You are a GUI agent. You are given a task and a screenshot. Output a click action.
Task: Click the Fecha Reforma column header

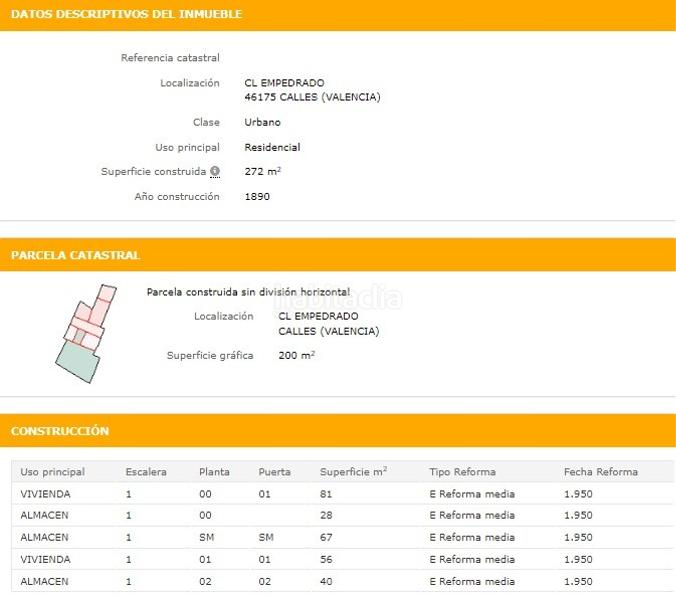600,472
